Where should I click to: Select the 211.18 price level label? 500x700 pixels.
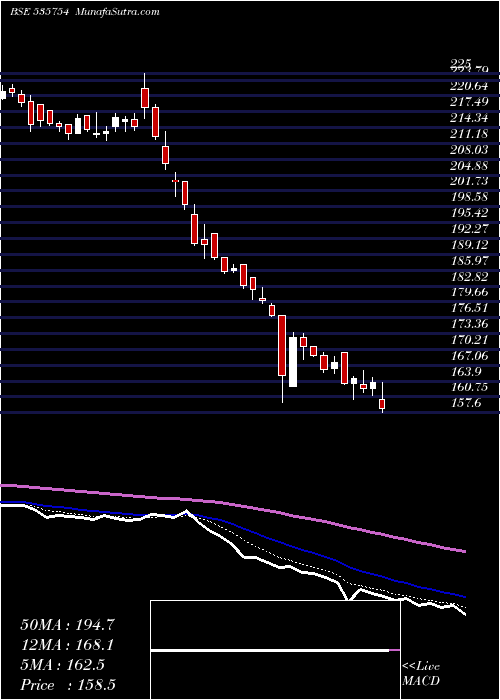pos(469,134)
